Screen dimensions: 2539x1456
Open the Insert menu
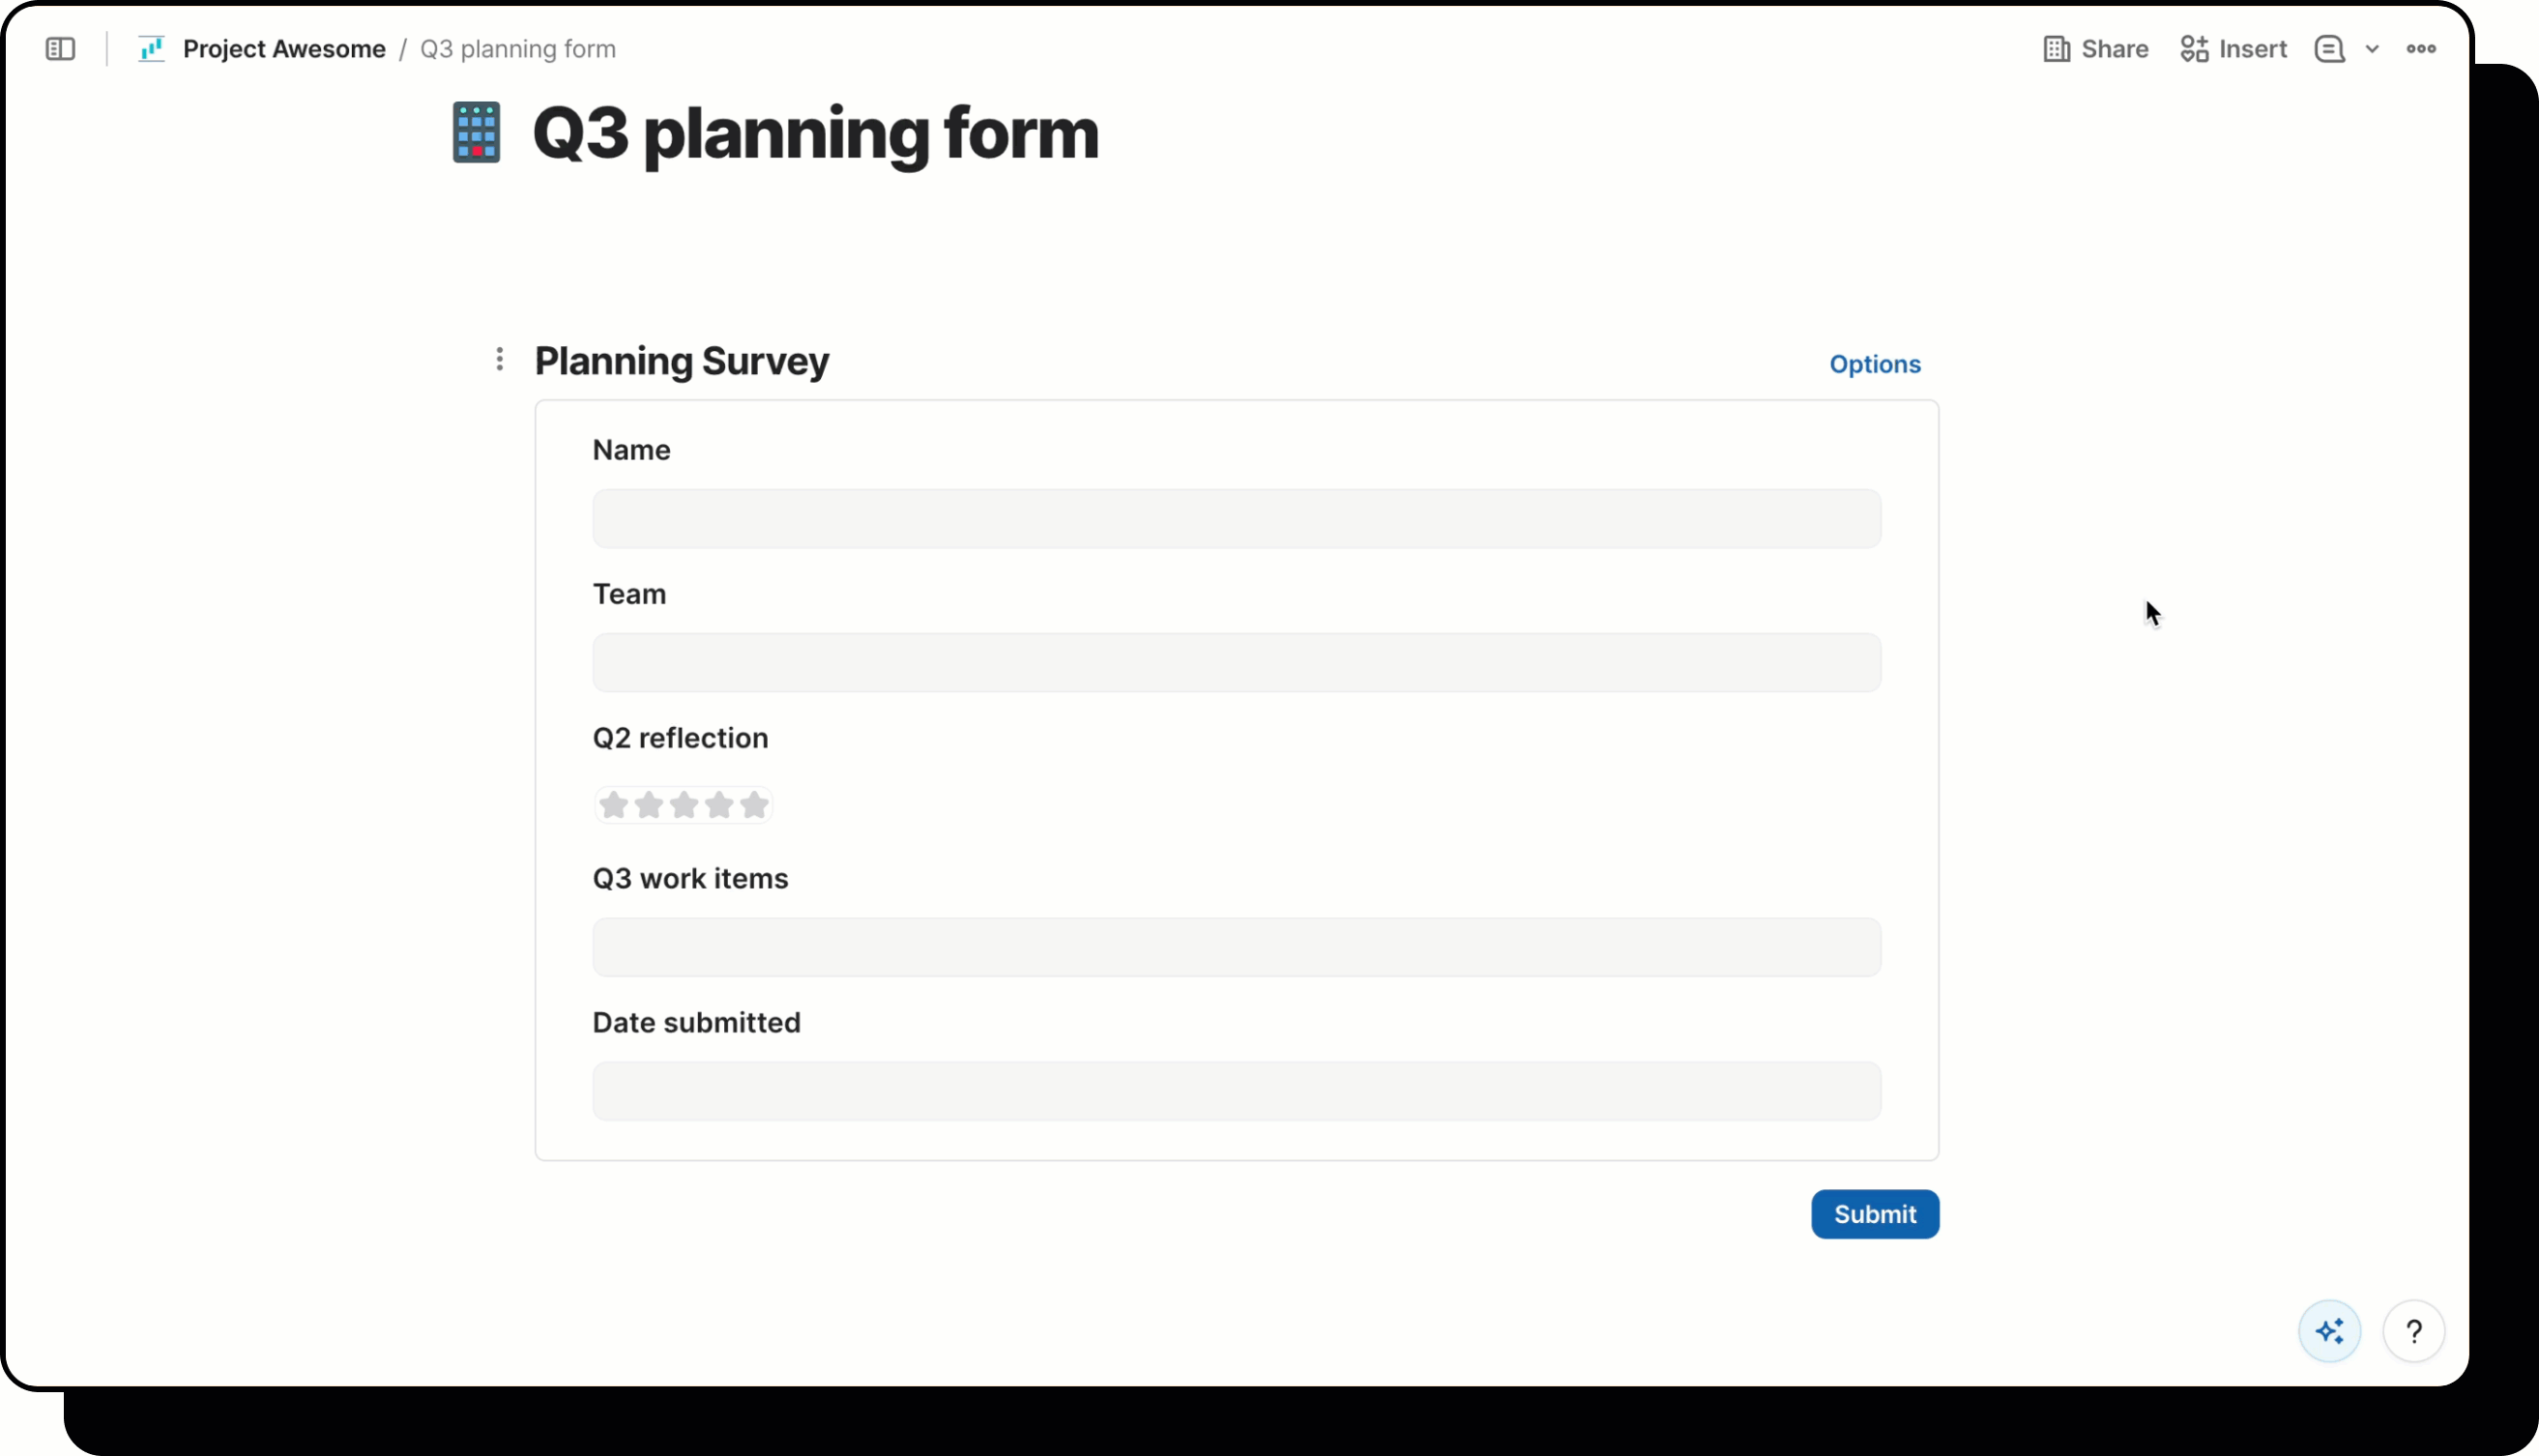click(2233, 49)
